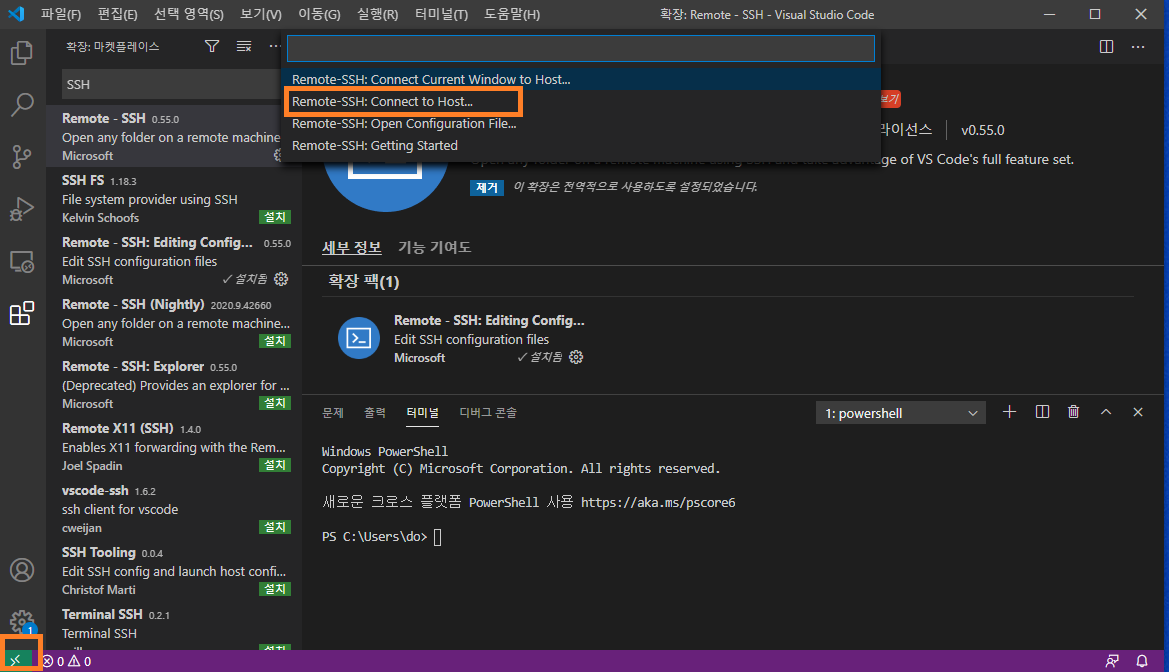Select Remote-SSH: Connect Current Window to Host
This screenshot has height=672, width=1169.
pos(581,79)
